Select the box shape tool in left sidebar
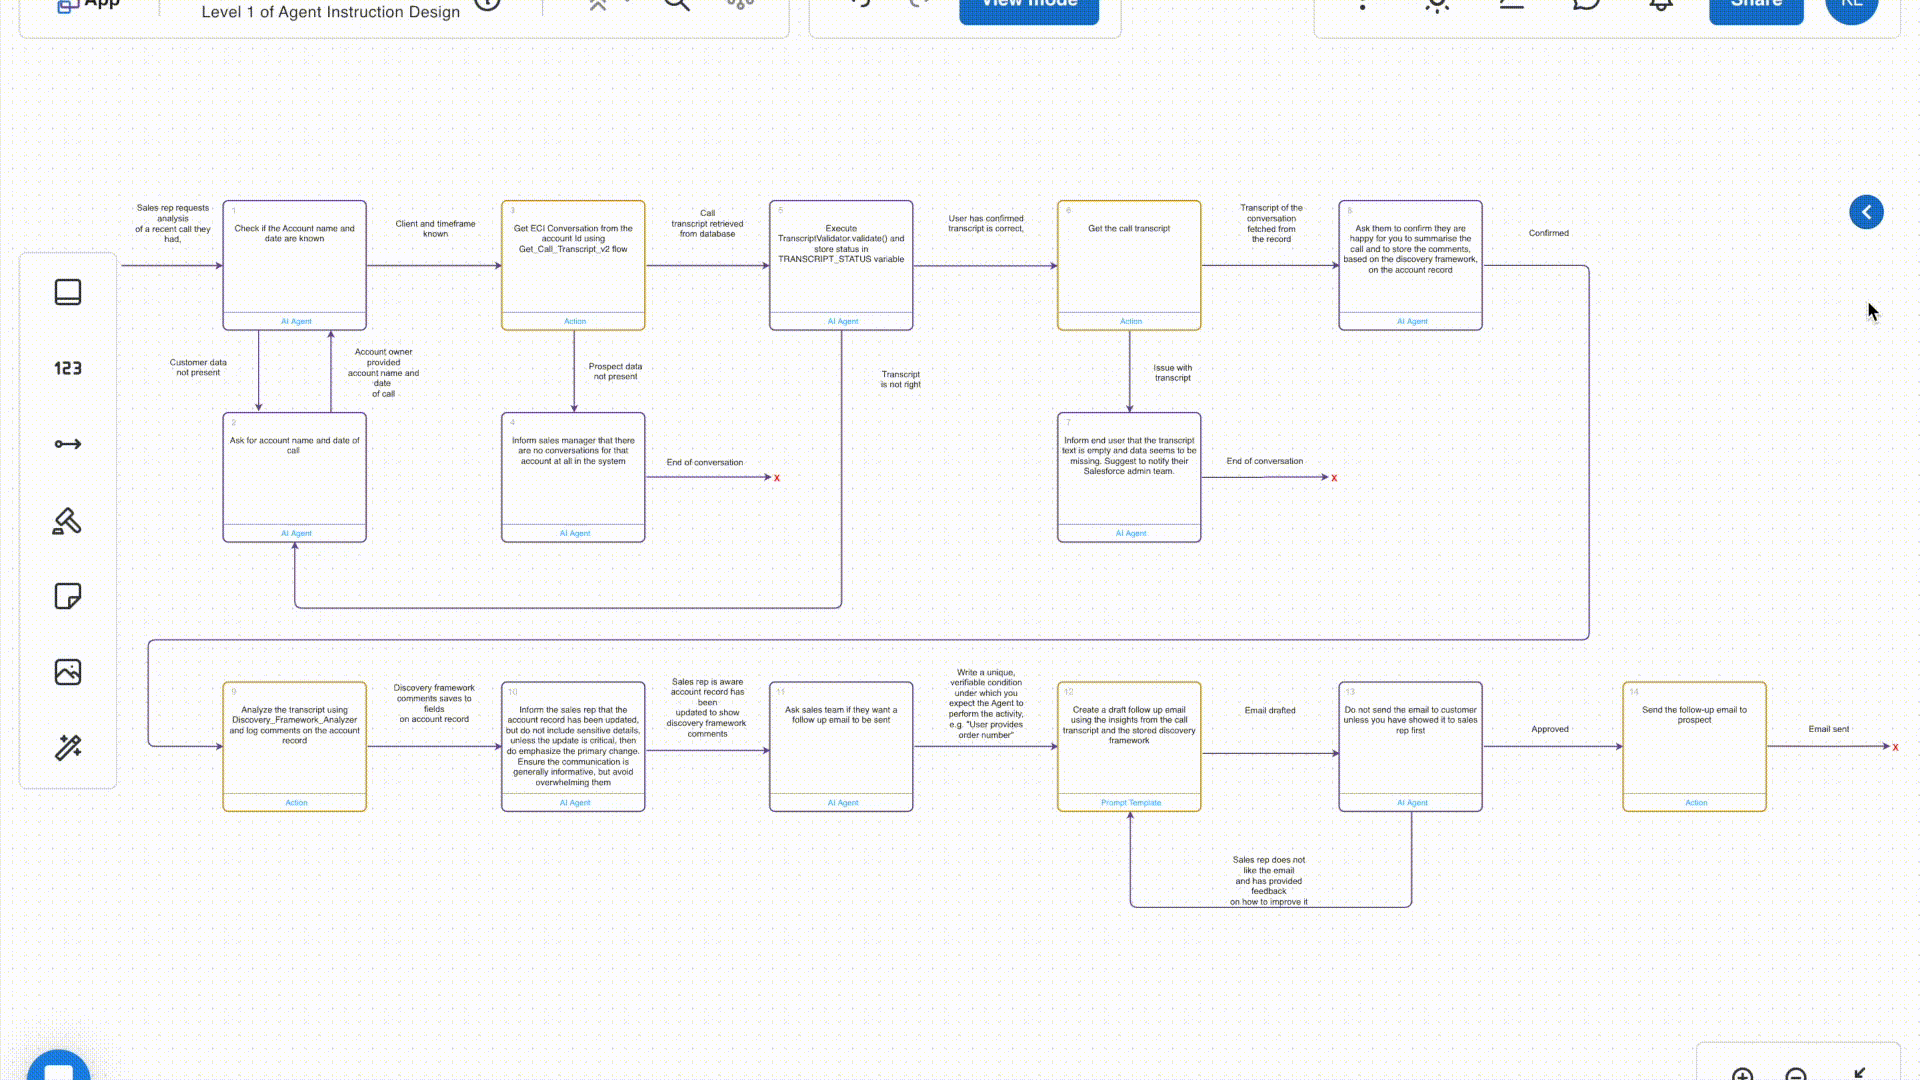 point(68,292)
